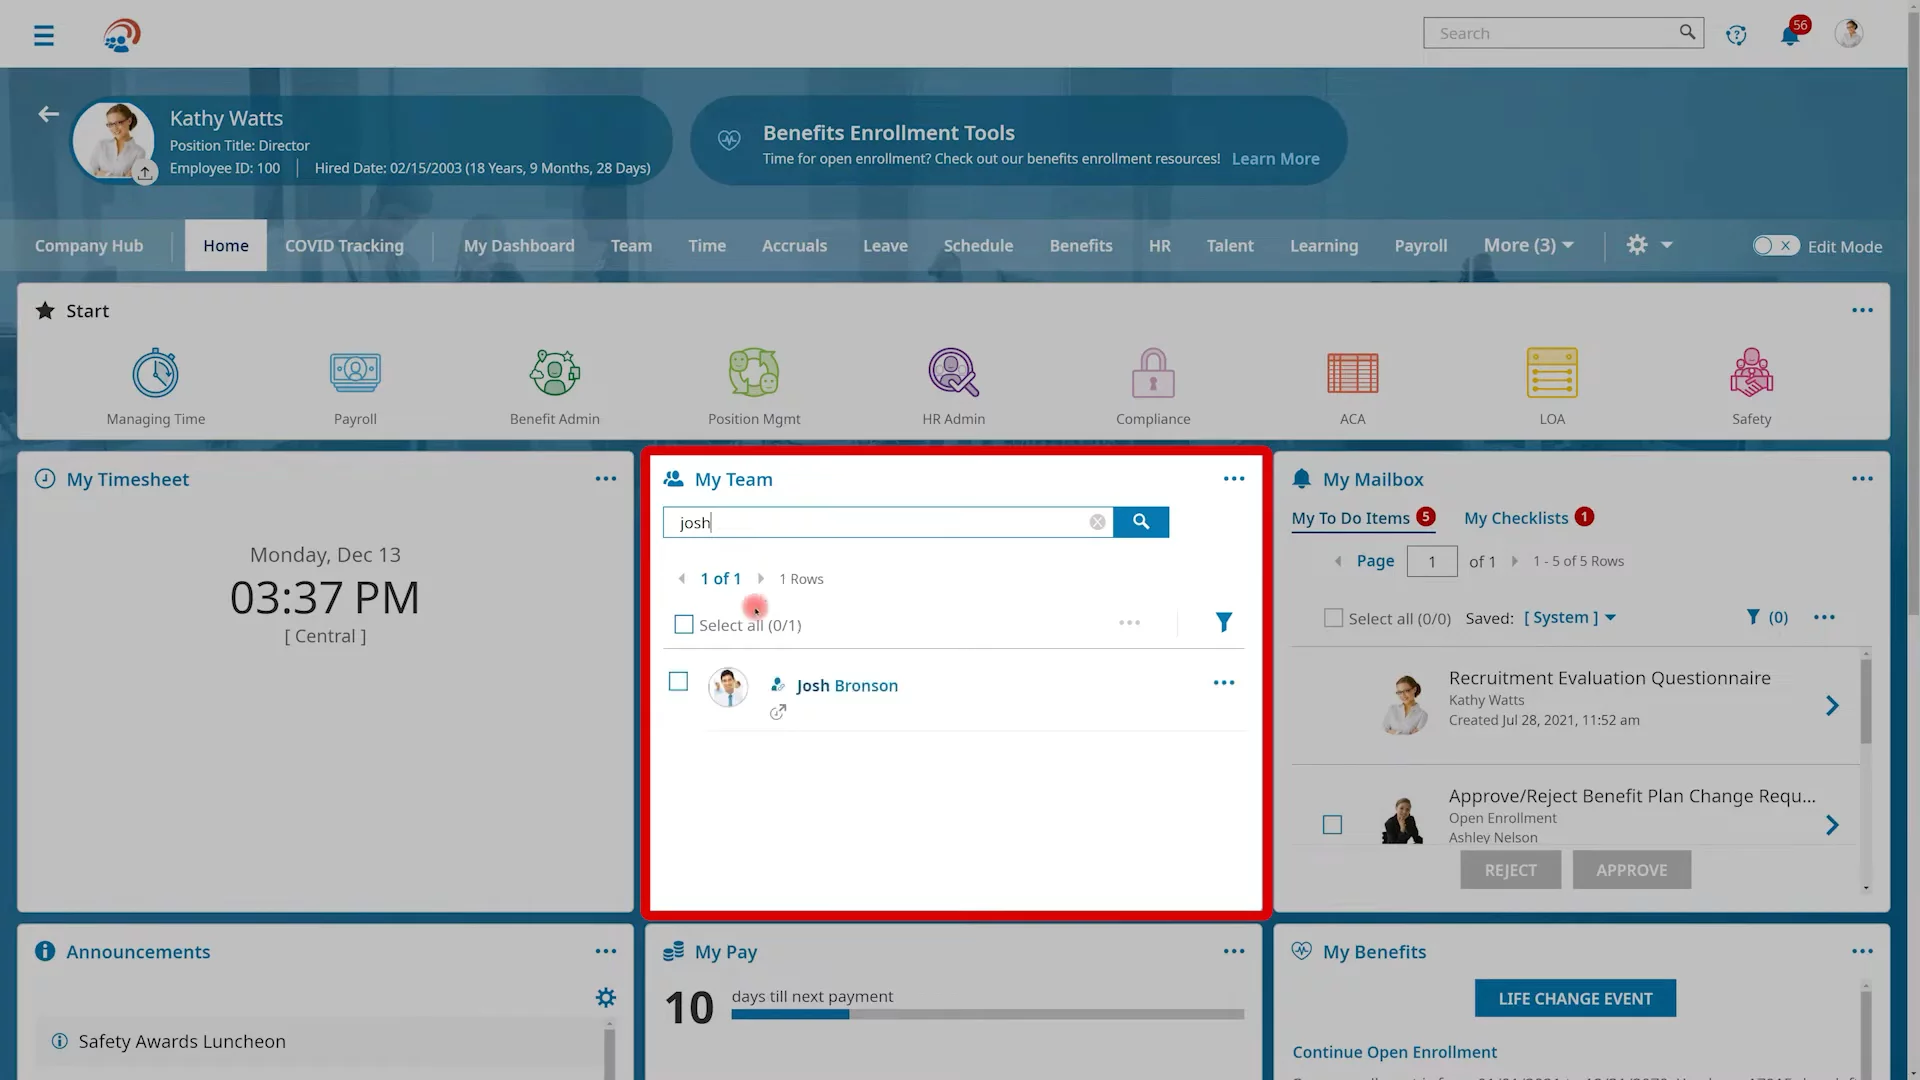Click the Position Mgmt icon

pos(754,374)
